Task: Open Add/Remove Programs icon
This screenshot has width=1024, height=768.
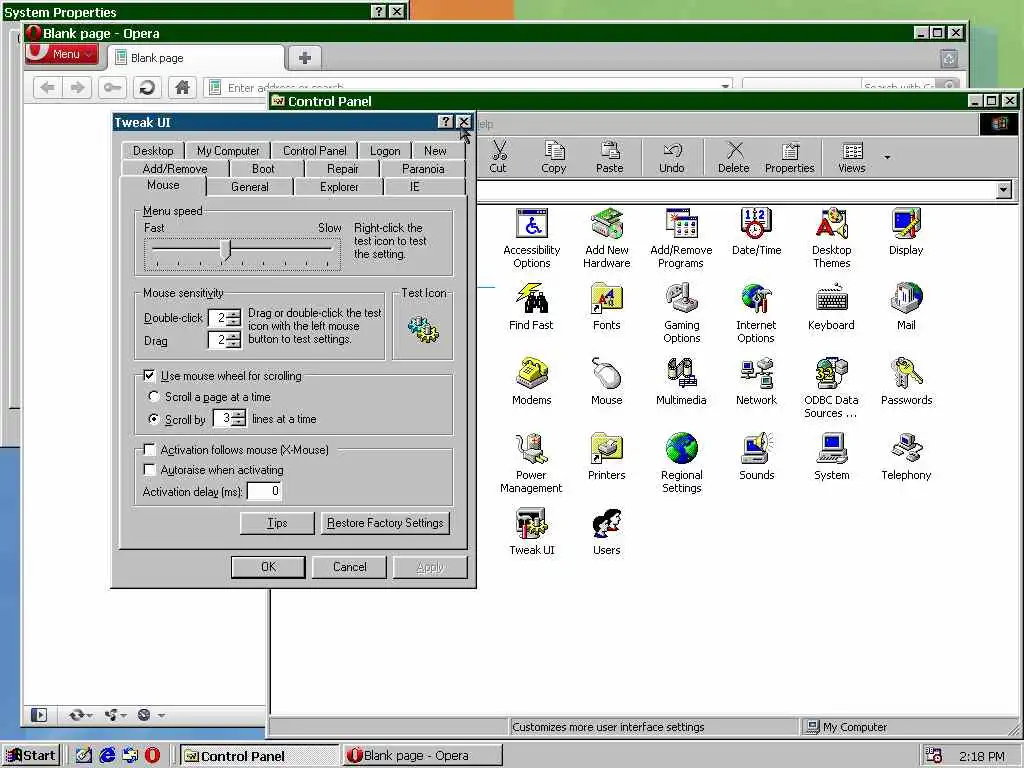Action: (x=681, y=238)
